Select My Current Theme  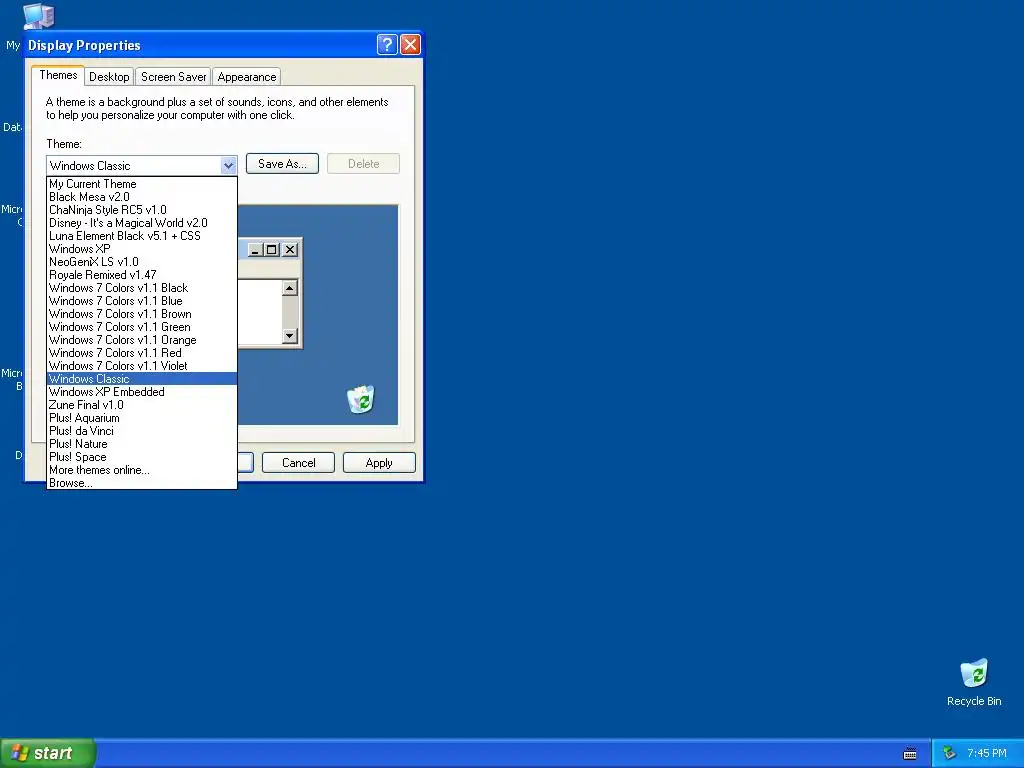(142, 184)
